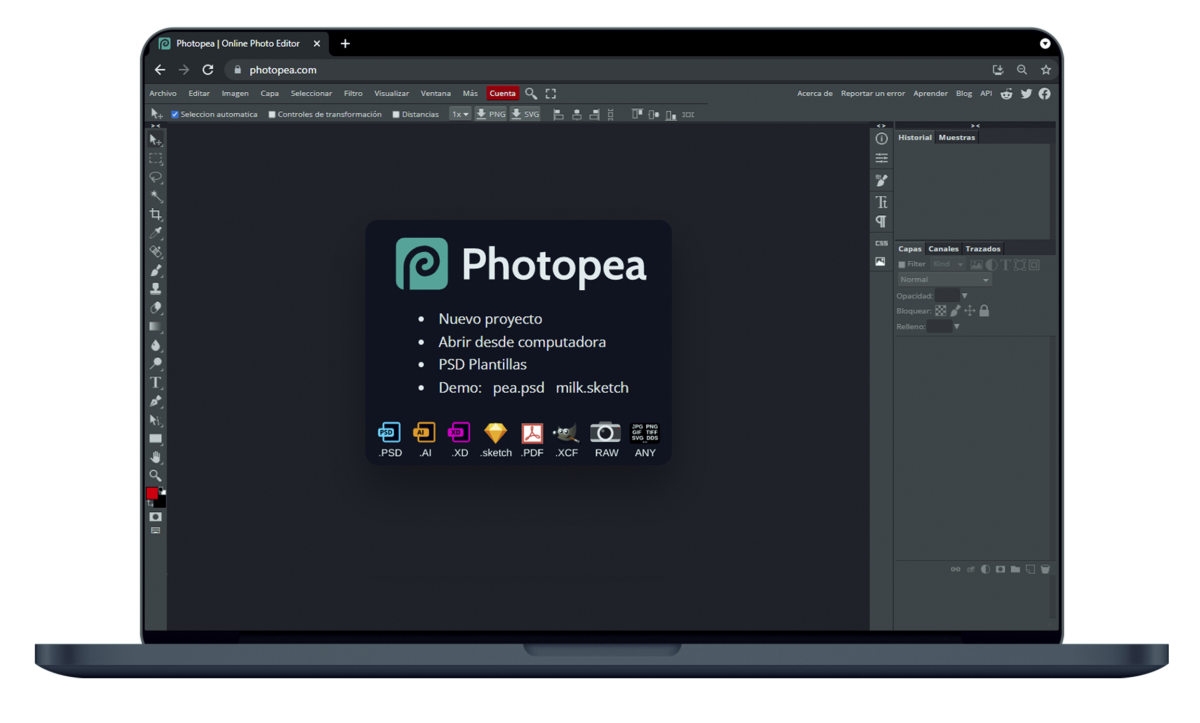Viewport: 1200px width, 723px height.
Task: Select the Spot Healing Brush tool
Action: click(155, 251)
